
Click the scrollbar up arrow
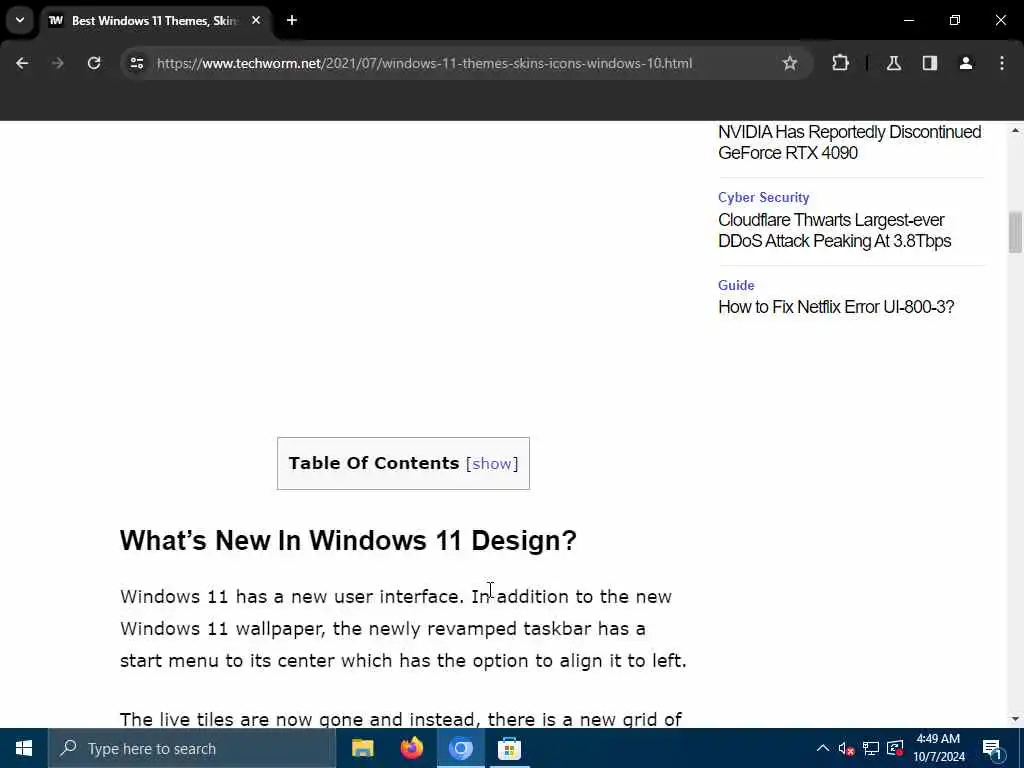(x=1015, y=131)
